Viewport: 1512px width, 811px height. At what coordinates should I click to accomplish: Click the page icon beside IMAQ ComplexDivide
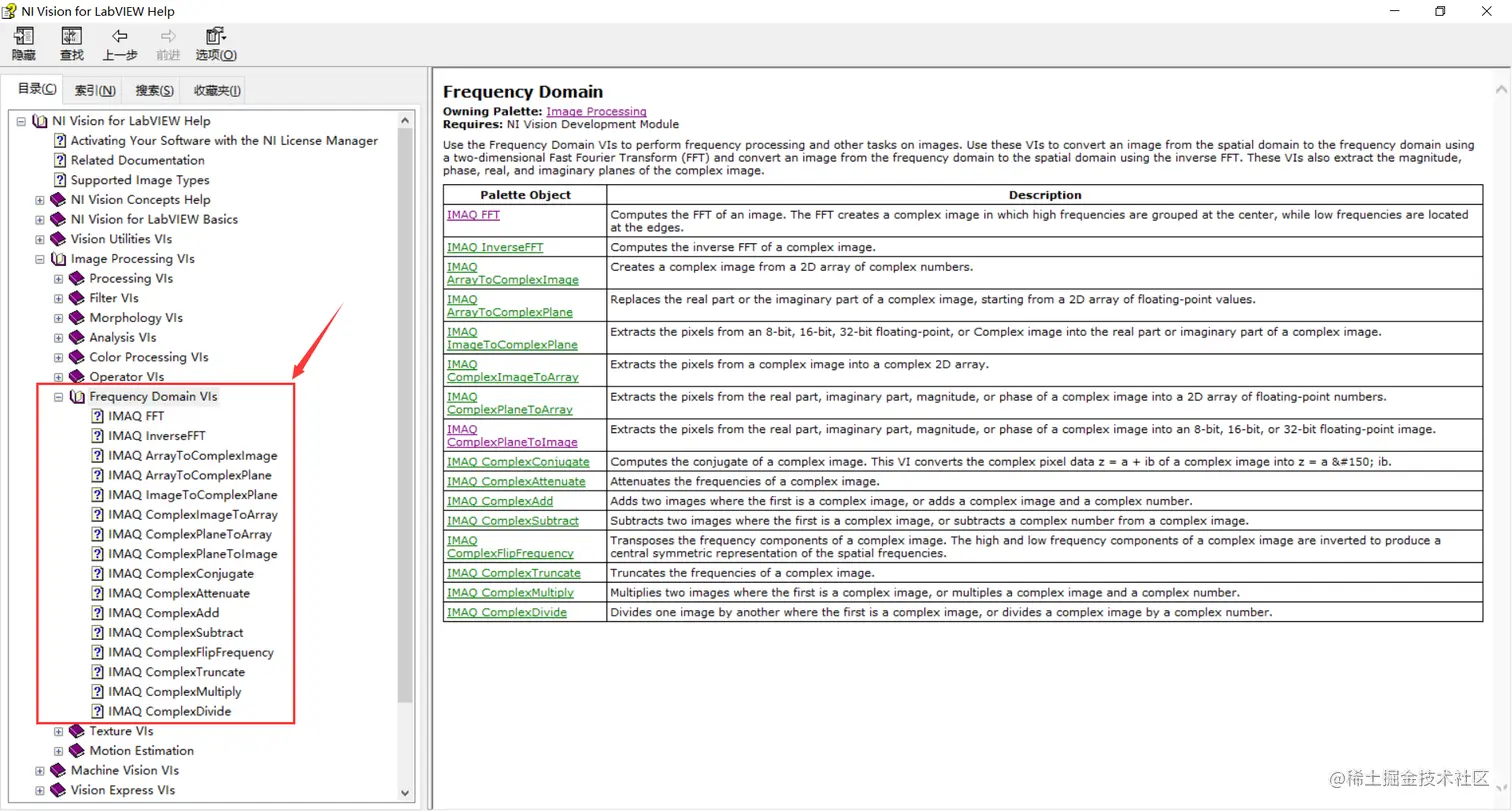coord(97,711)
